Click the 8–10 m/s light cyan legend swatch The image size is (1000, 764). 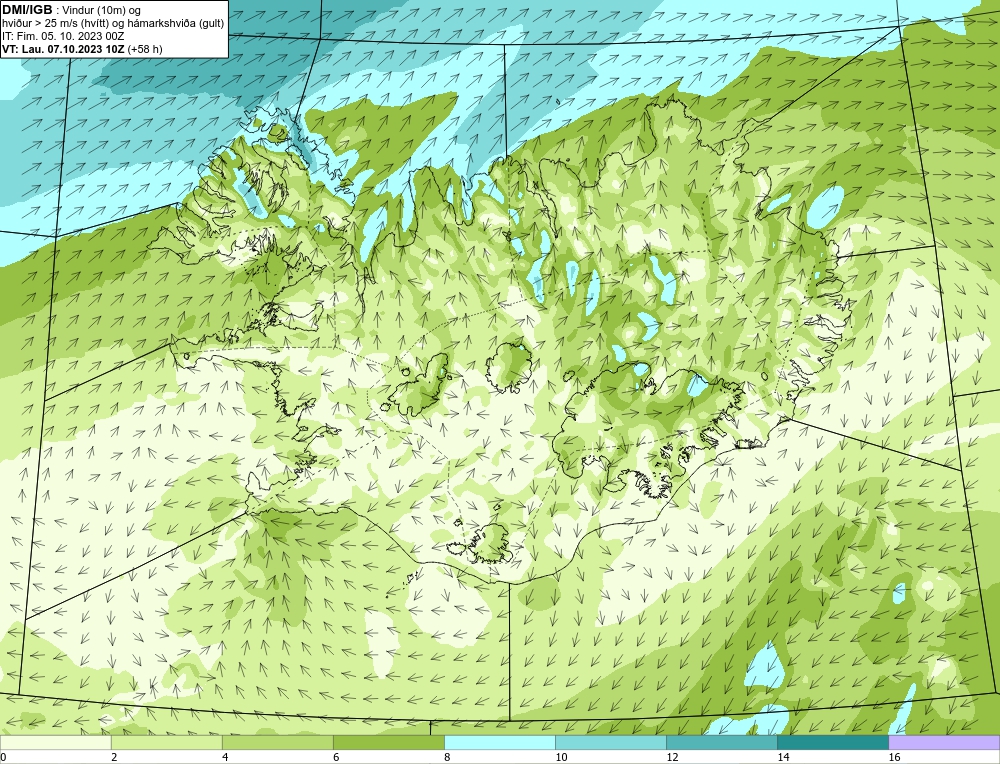pos(500,742)
